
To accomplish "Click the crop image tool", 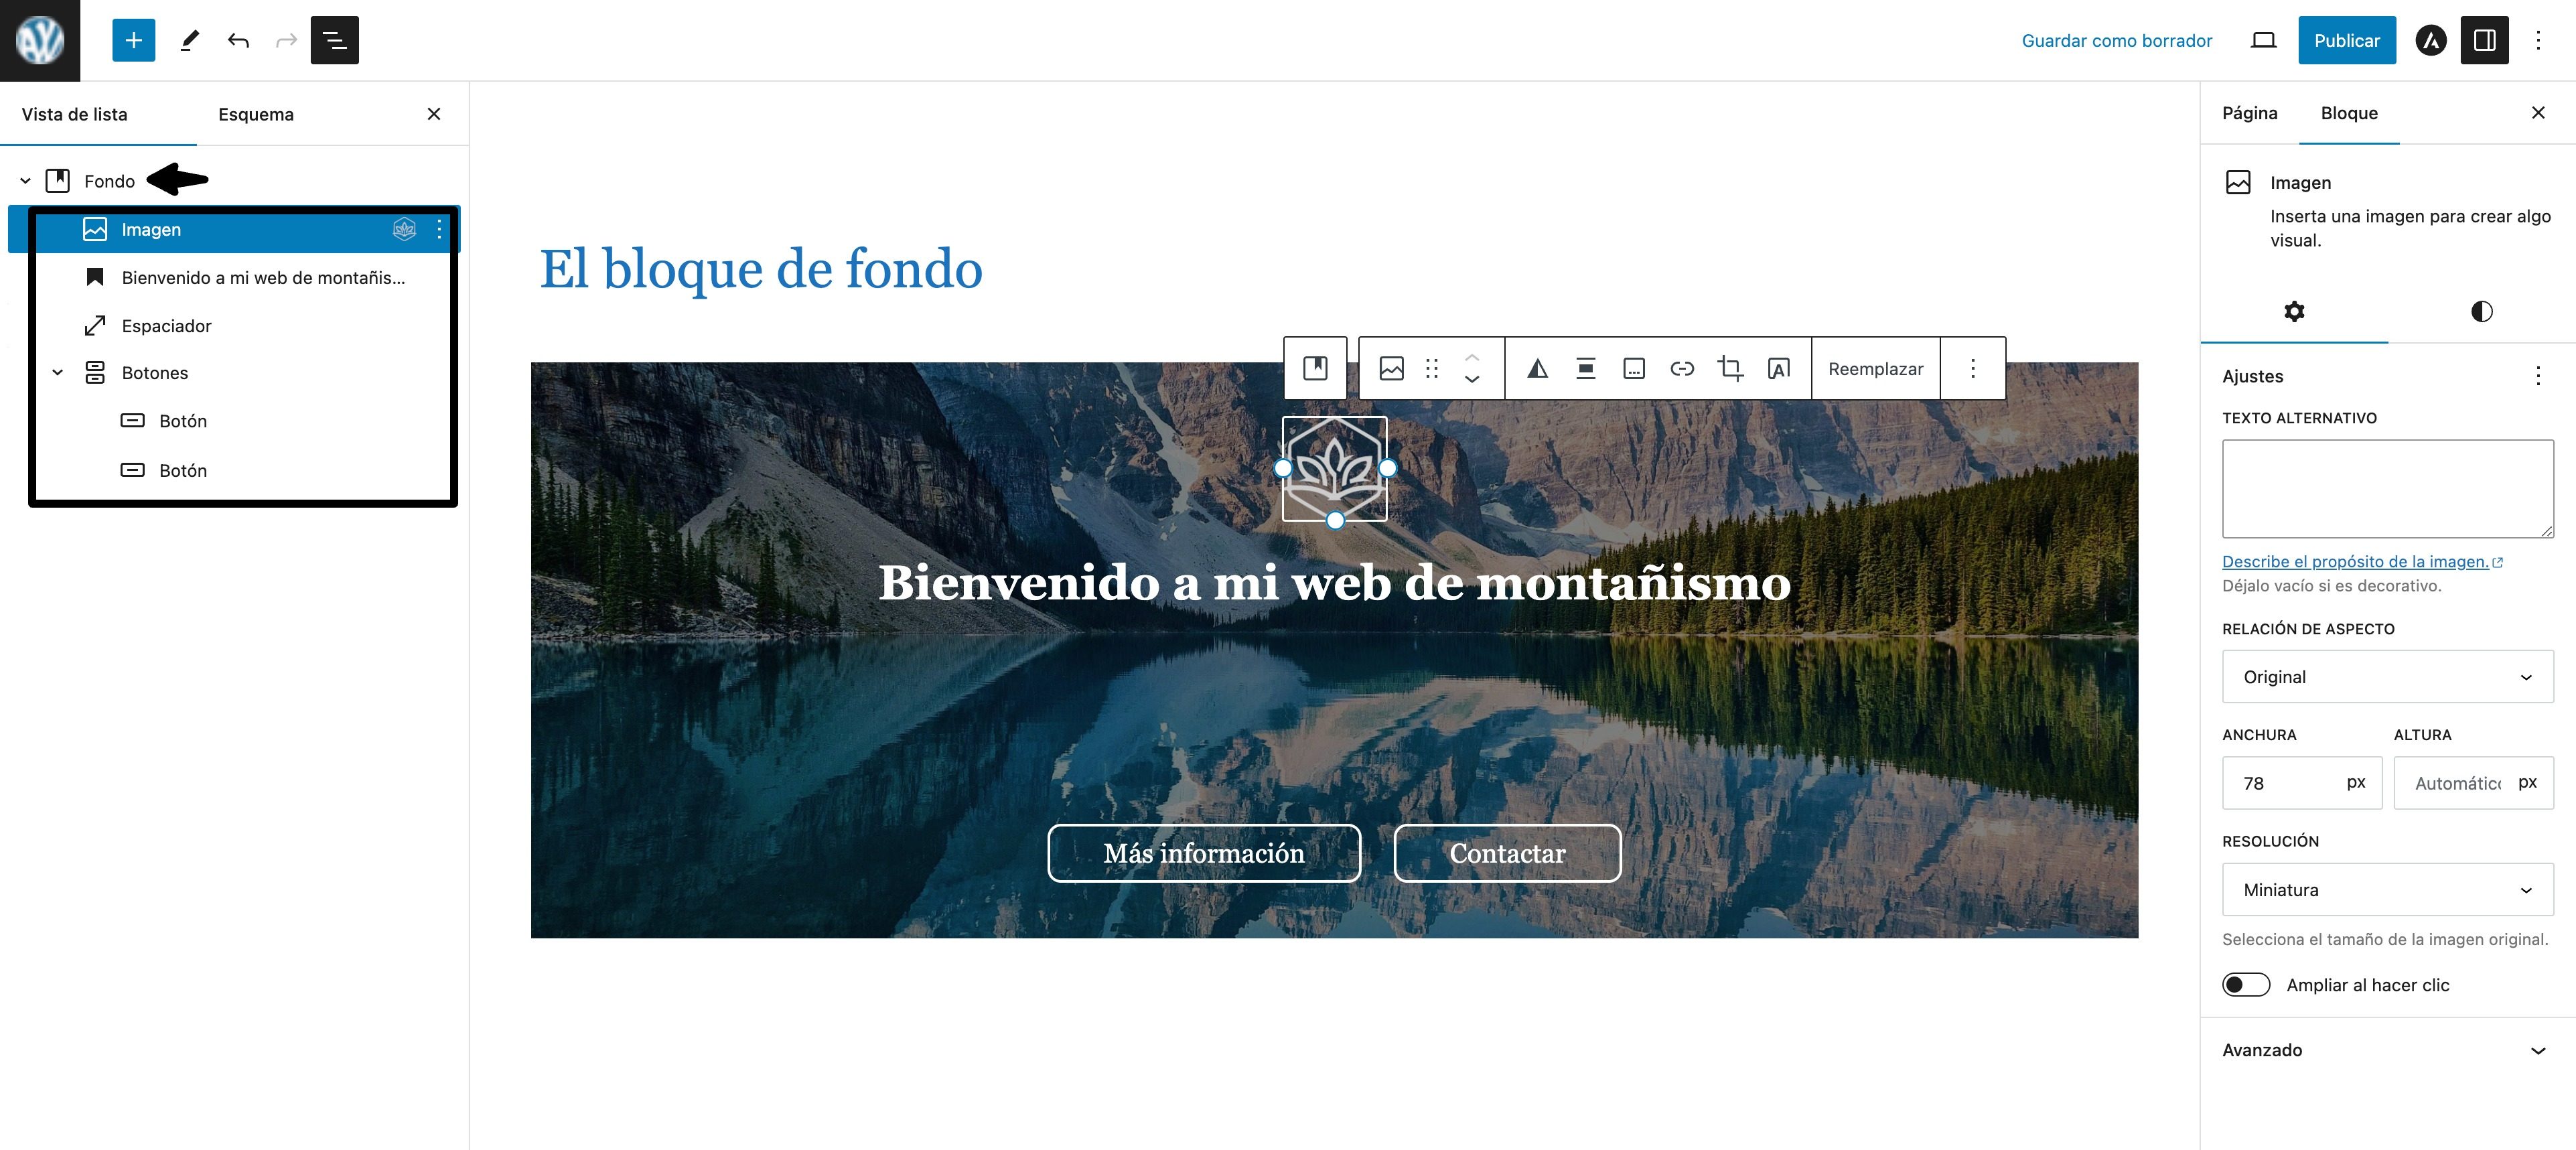I will tap(1730, 368).
